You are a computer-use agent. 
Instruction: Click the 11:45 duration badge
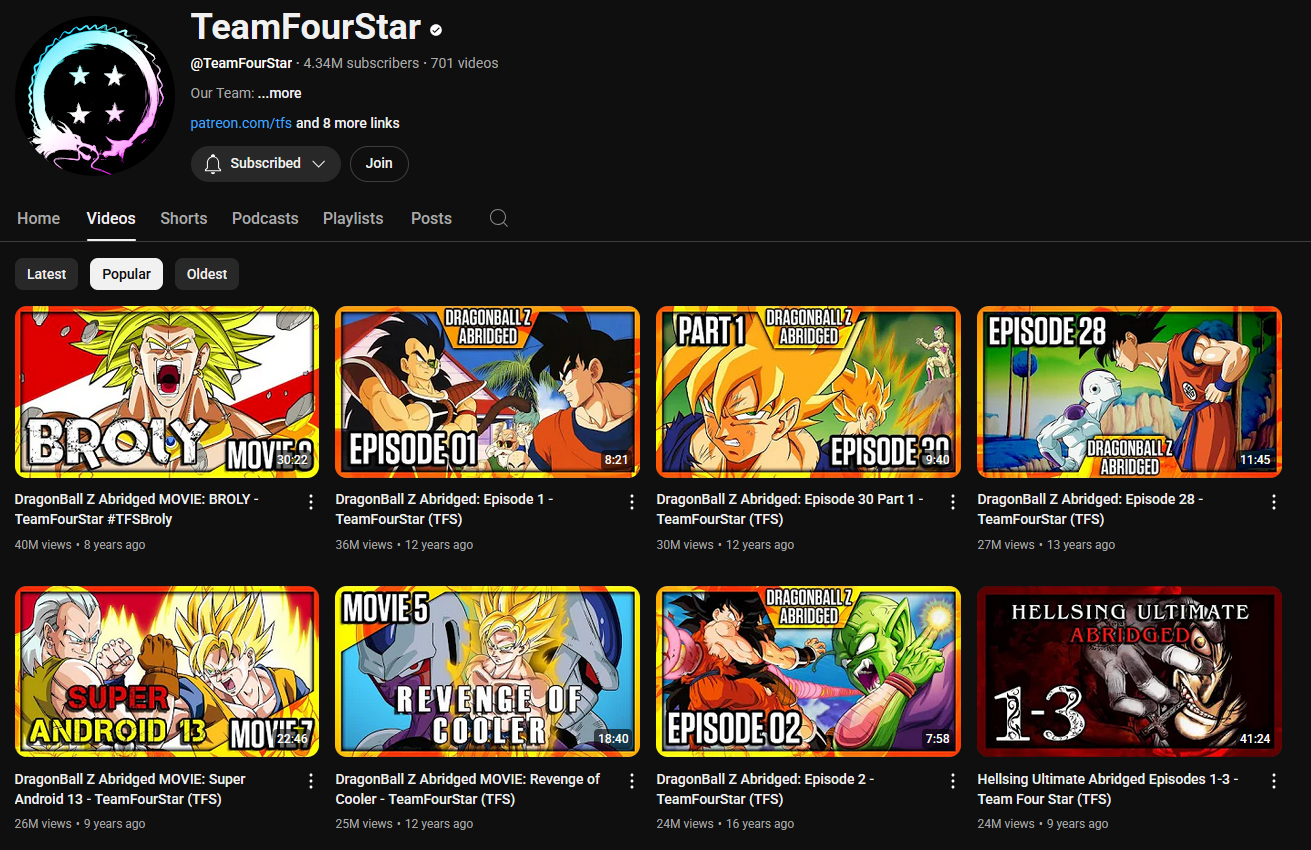[x=1255, y=460]
